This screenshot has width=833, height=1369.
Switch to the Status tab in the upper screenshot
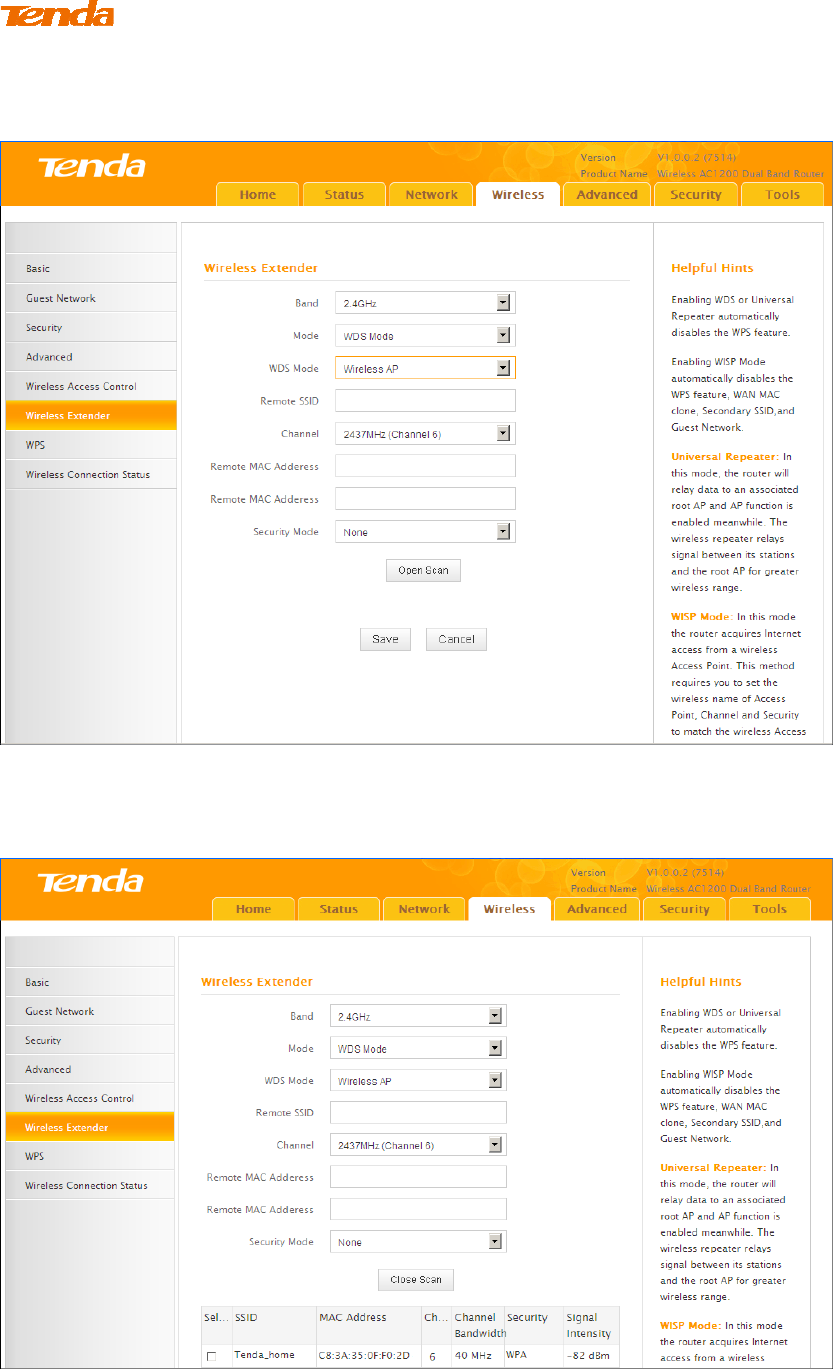click(x=343, y=195)
